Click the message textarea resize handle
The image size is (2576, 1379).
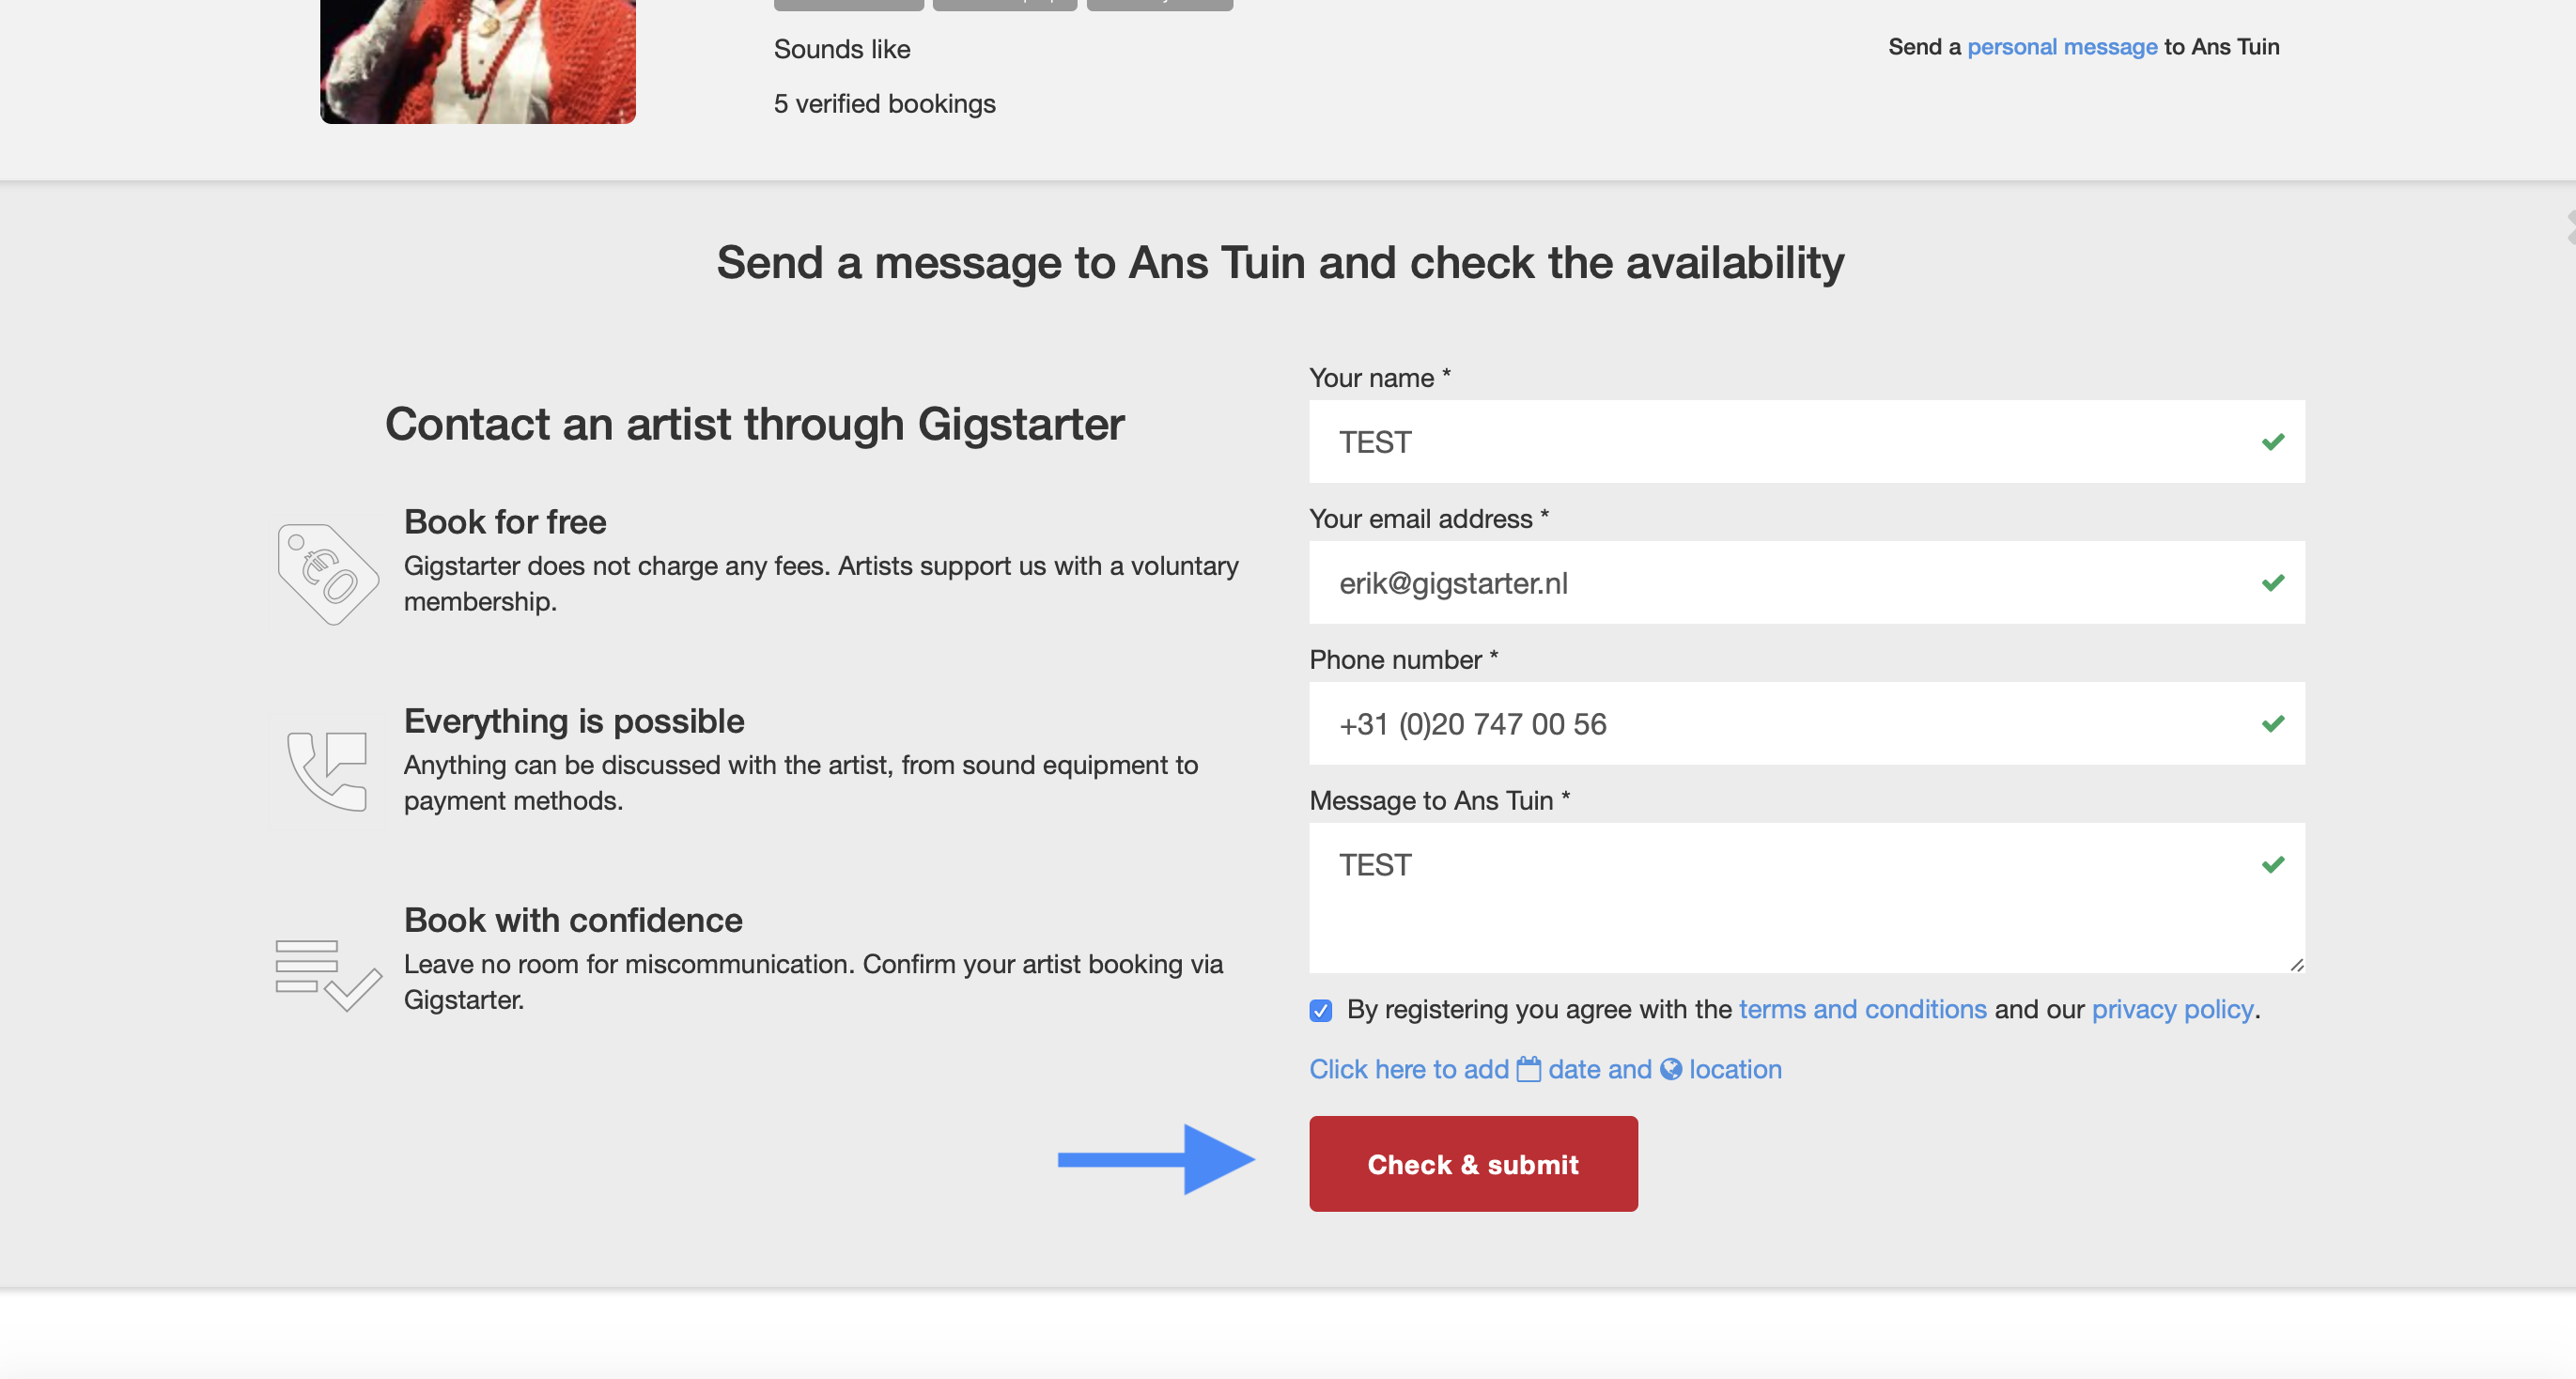click(2296, 964)
